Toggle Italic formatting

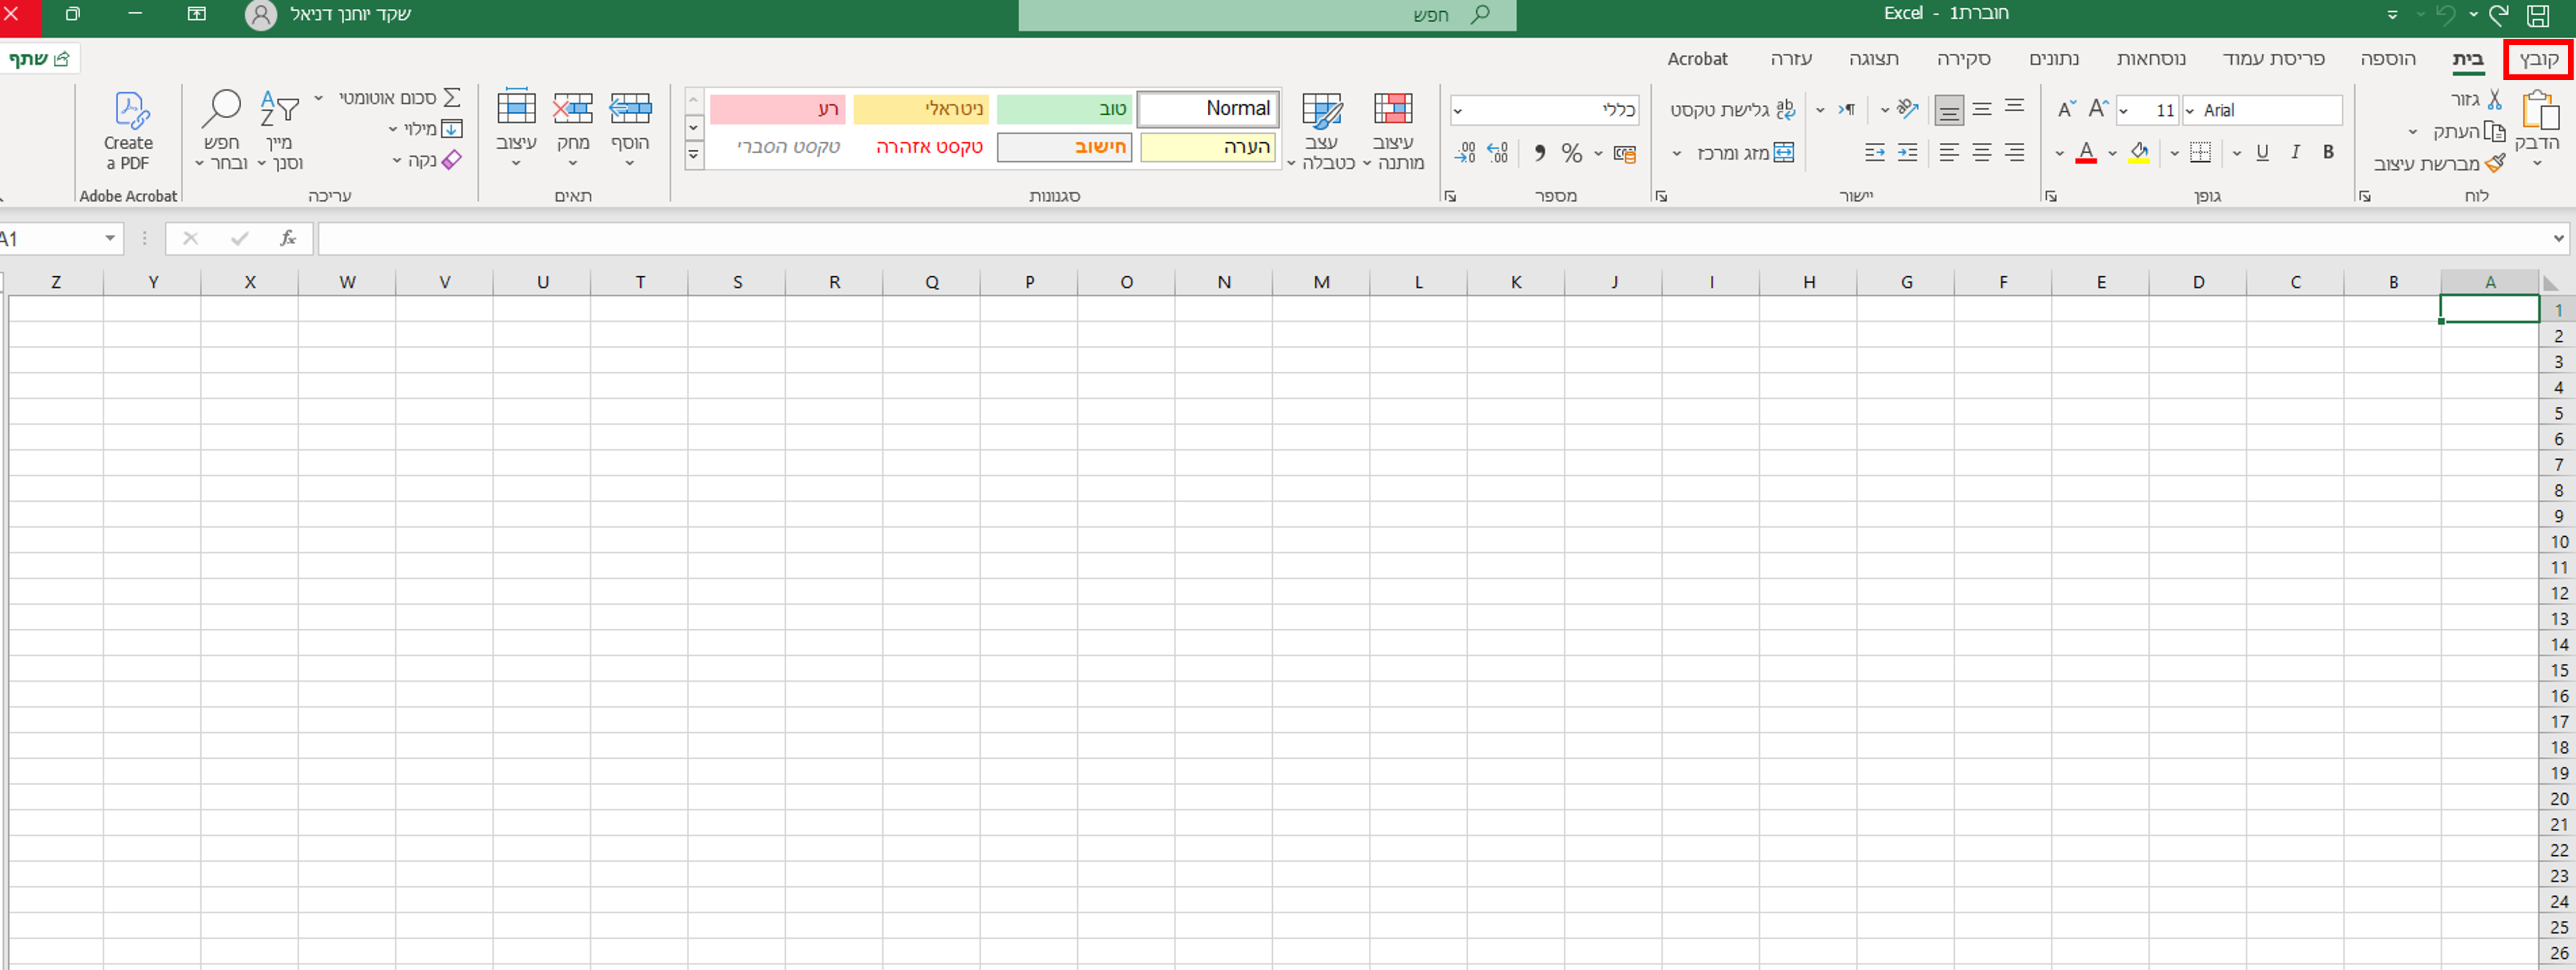(2295, 152)
